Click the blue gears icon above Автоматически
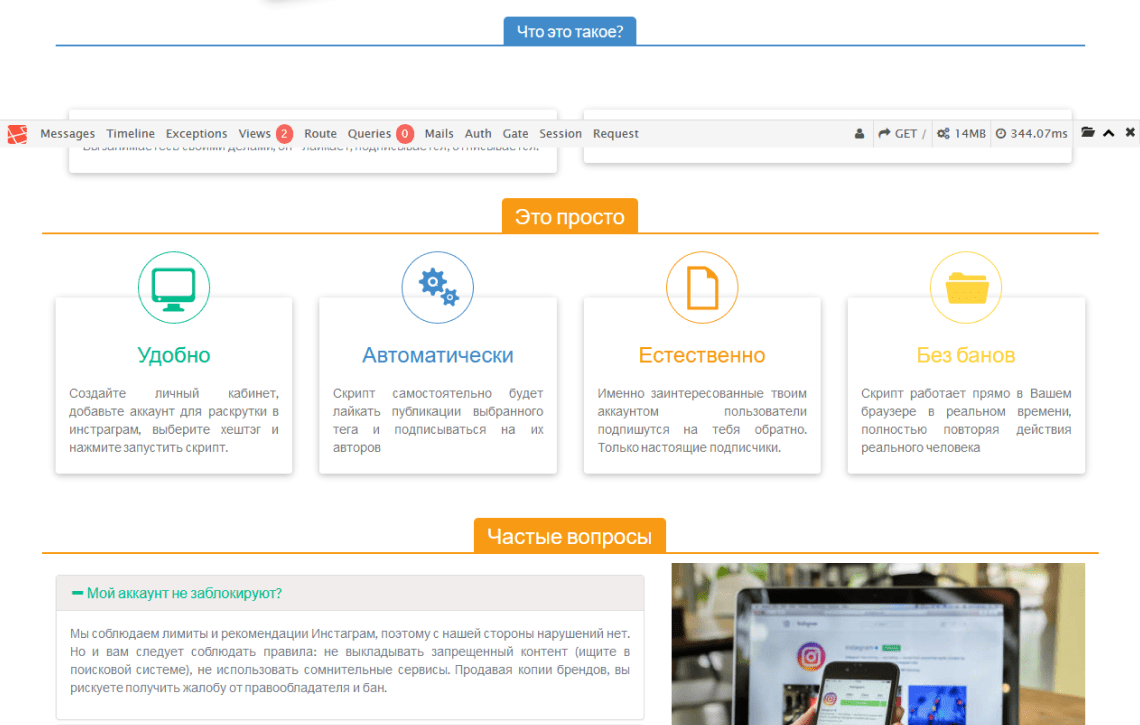 tap(437, 287)
